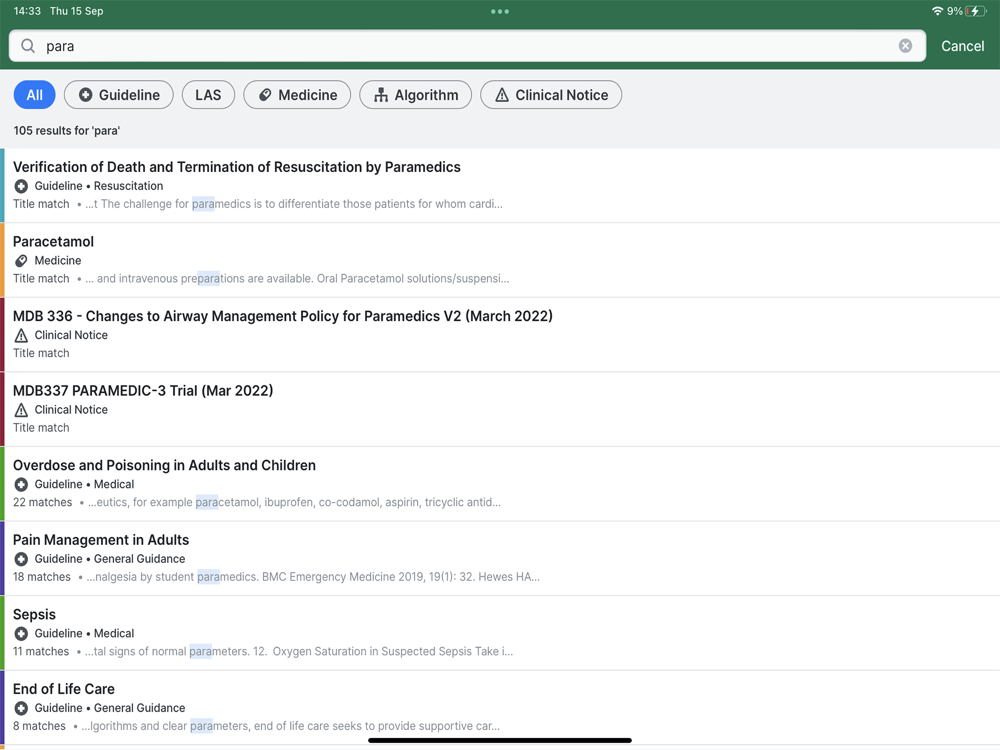Tap the battery charging icon
Viewport: 1000px width, 750px height.
(975, 11)
